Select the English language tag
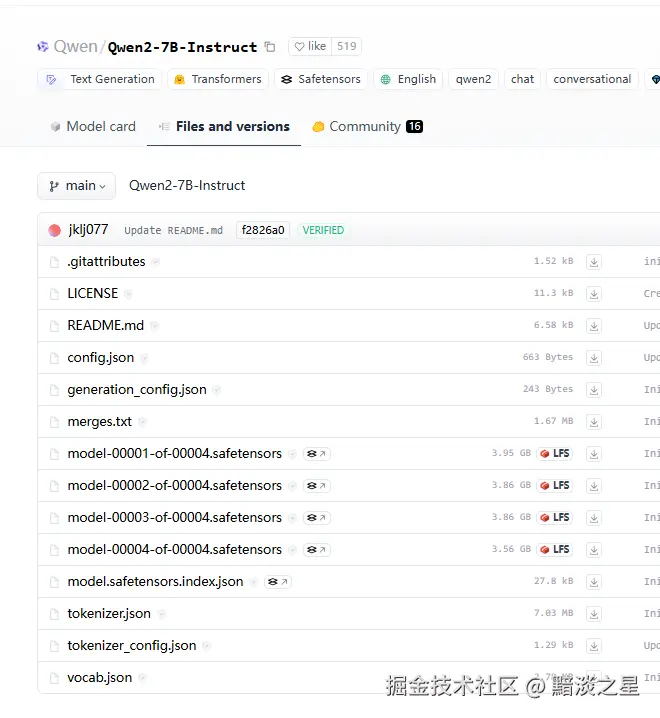The height and width of the screenshot is (718, 660). tap(408, 79)
